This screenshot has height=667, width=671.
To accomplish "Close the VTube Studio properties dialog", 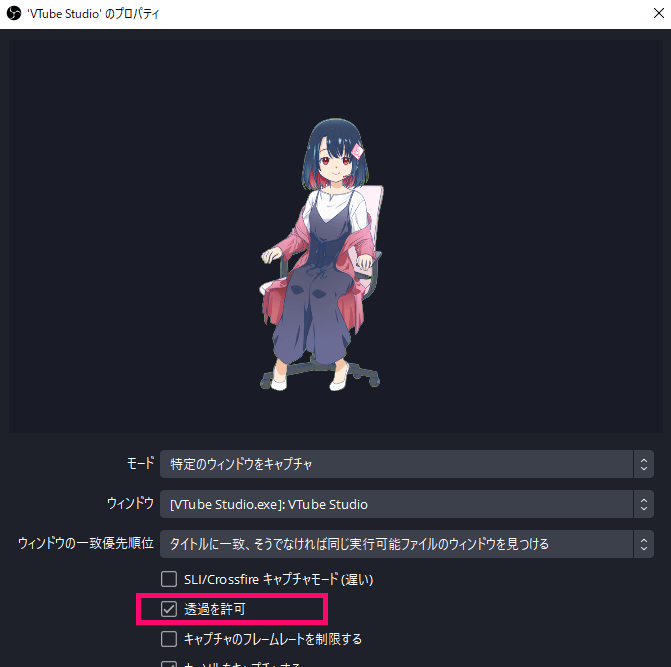I will click(659, 13).
